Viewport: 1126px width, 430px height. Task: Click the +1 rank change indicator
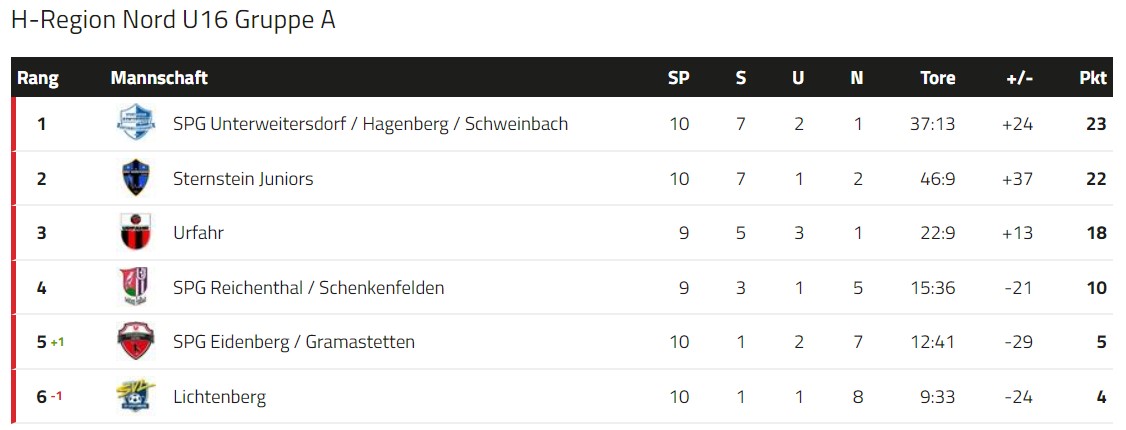tap(57, 342)
